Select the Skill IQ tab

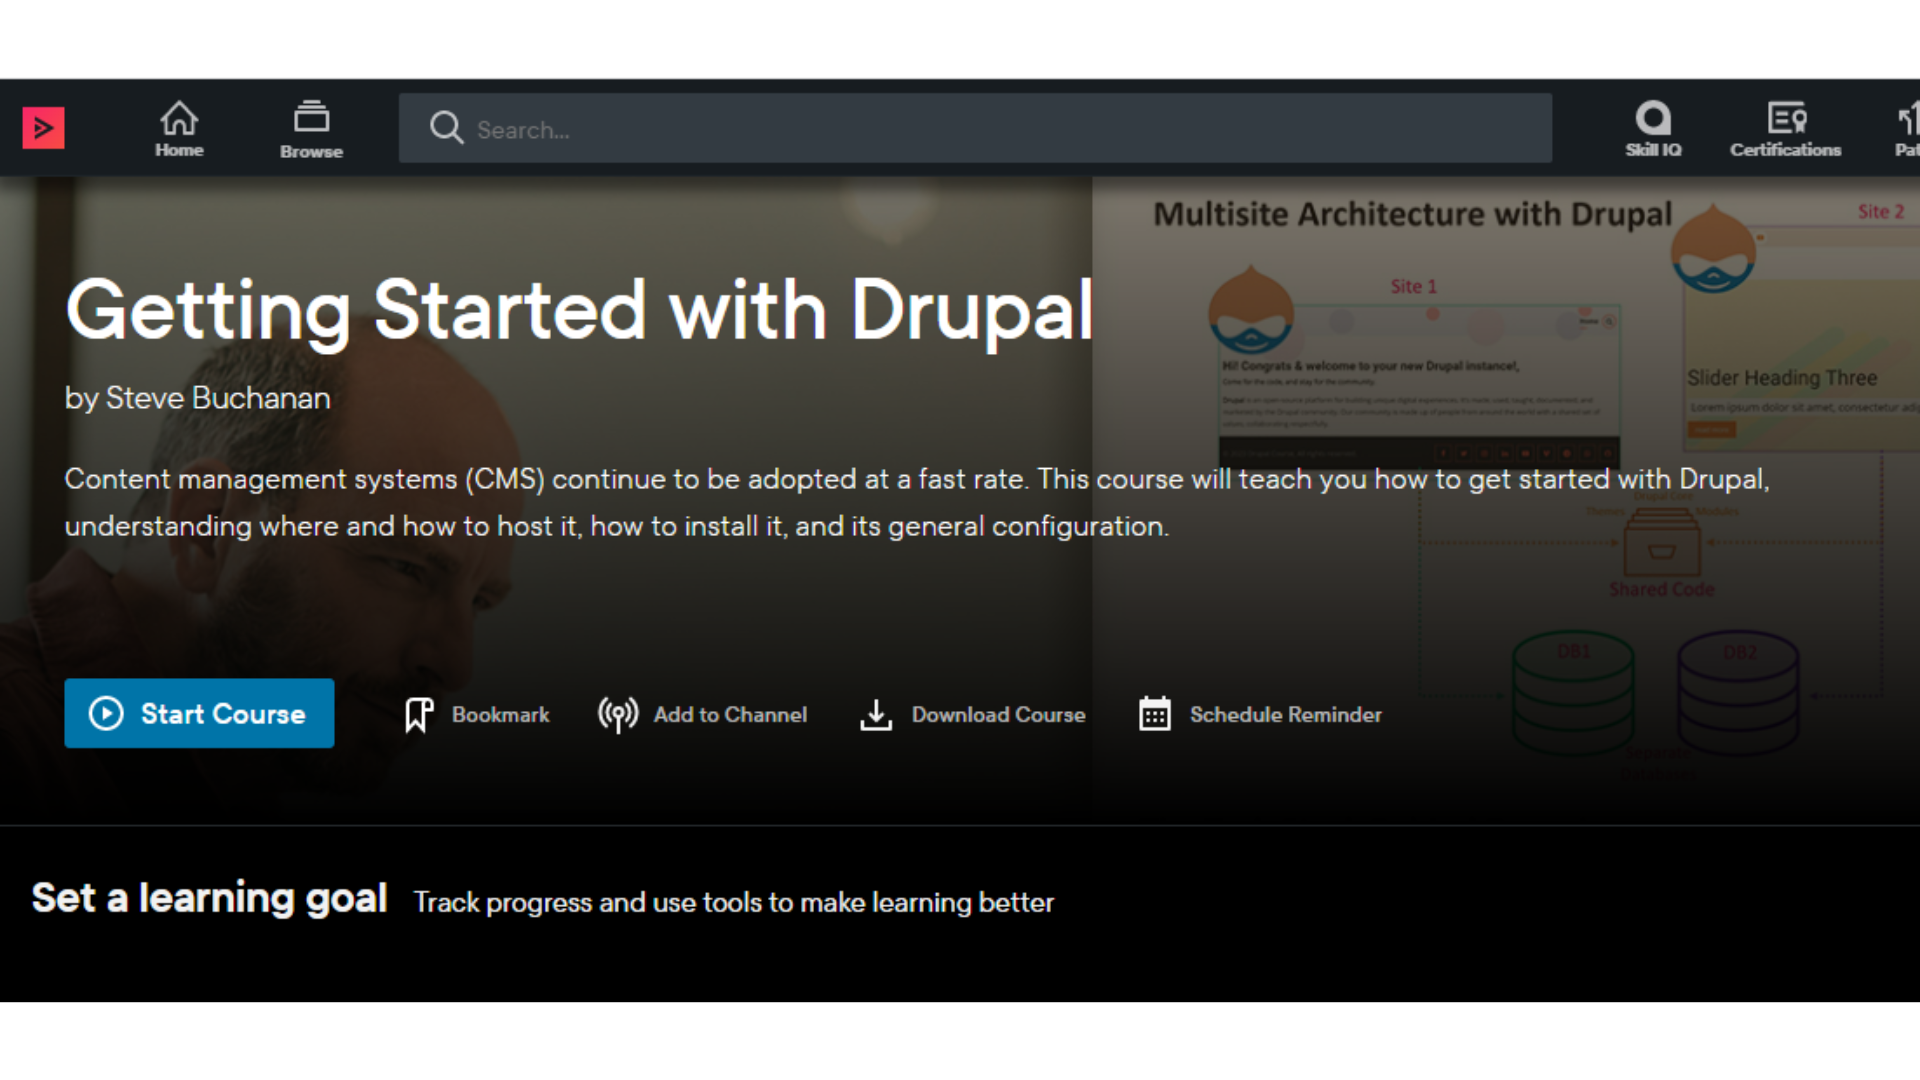click(x=1652, y=128)
